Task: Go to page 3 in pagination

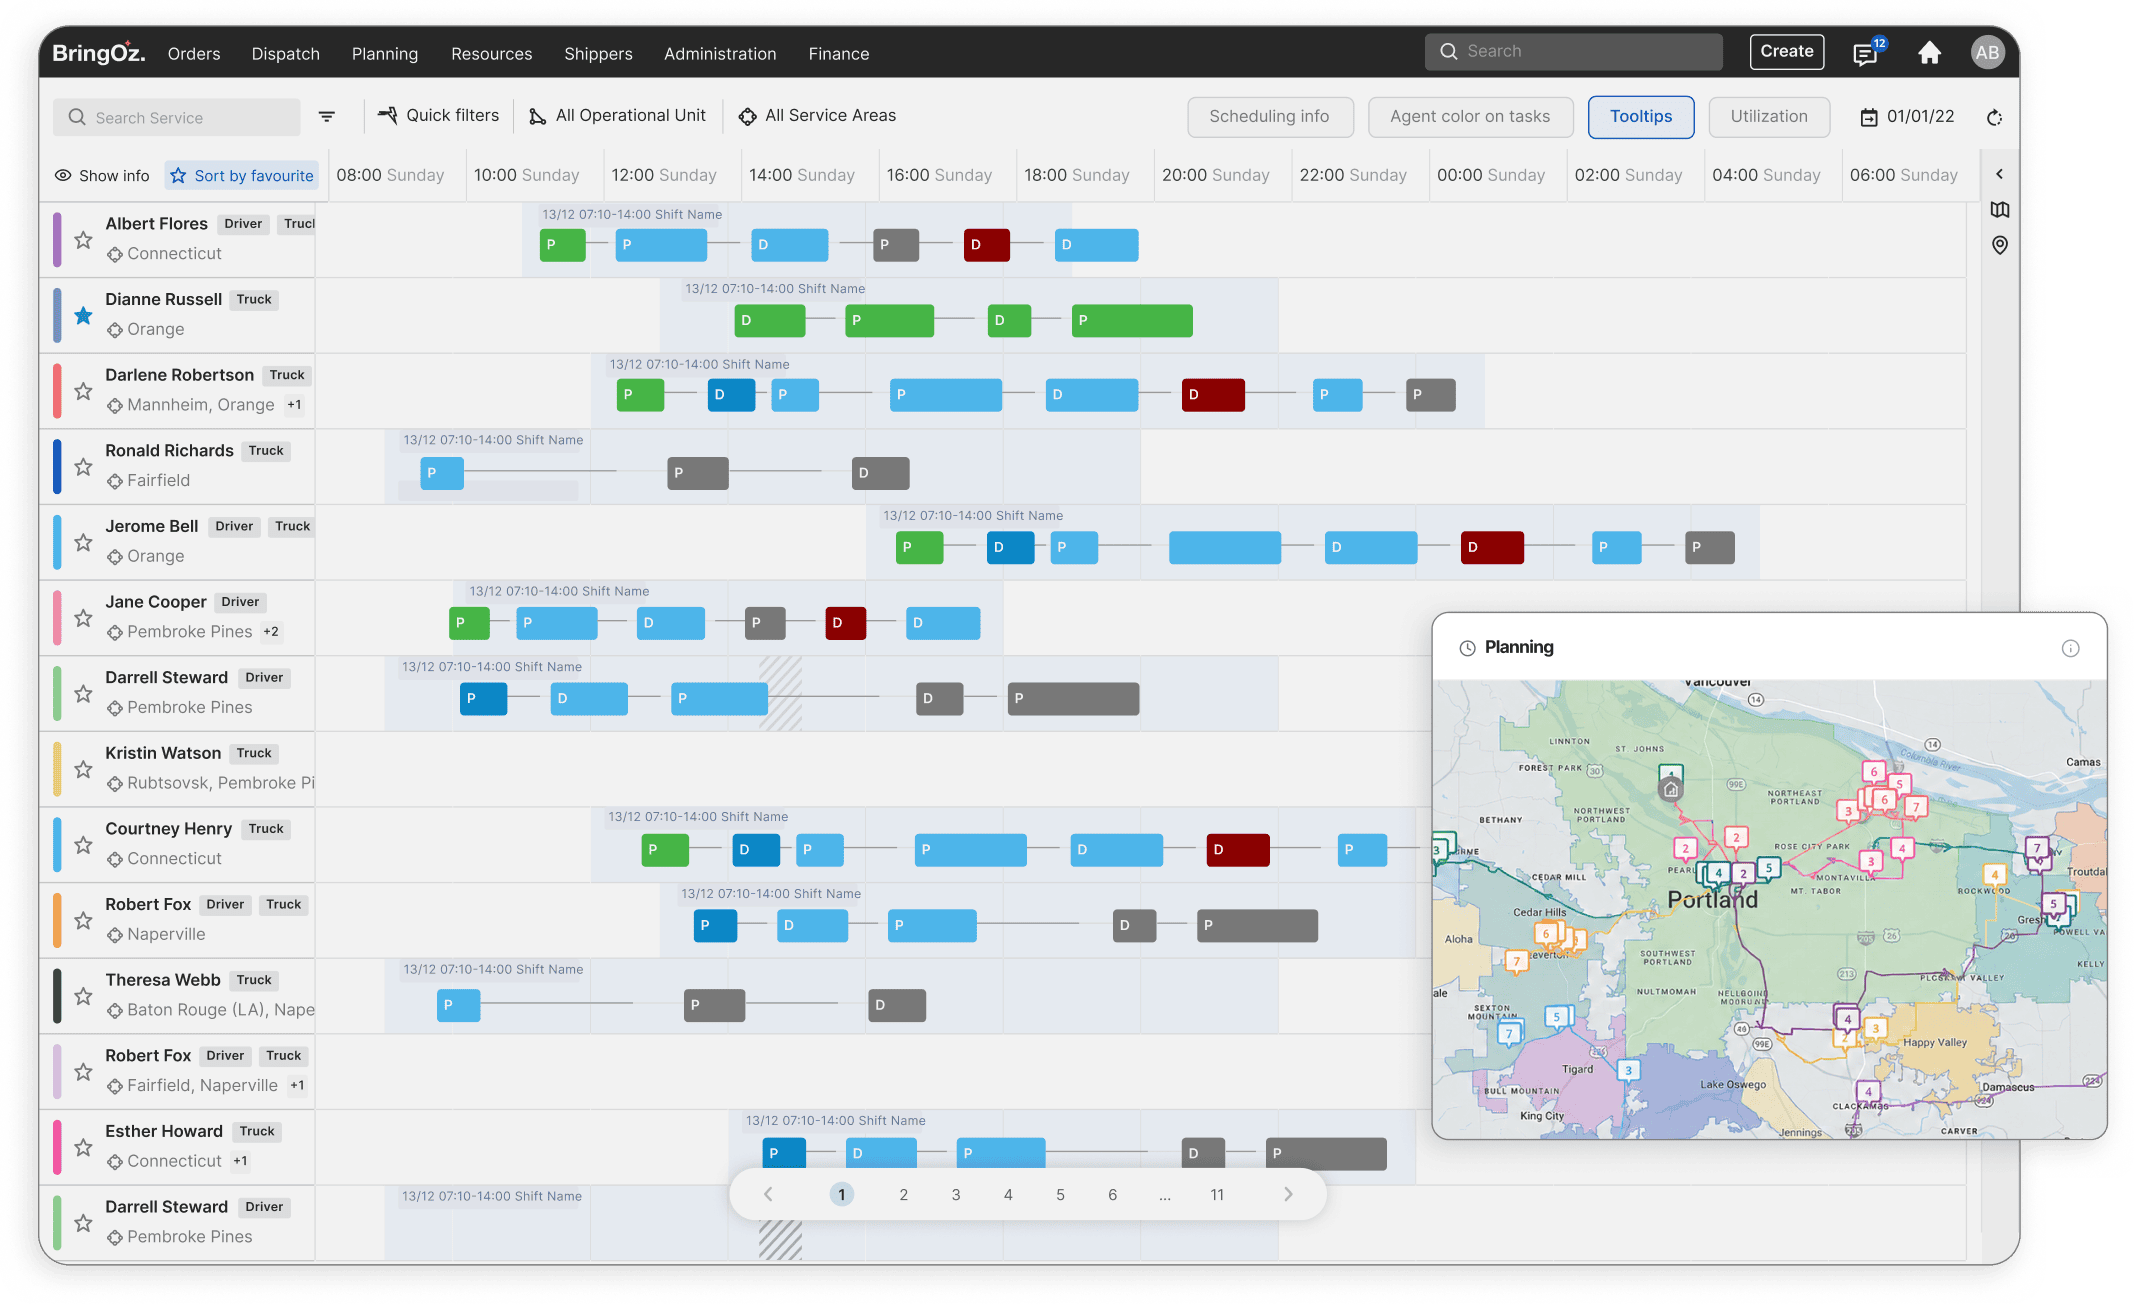Action: coord(956,1195)
